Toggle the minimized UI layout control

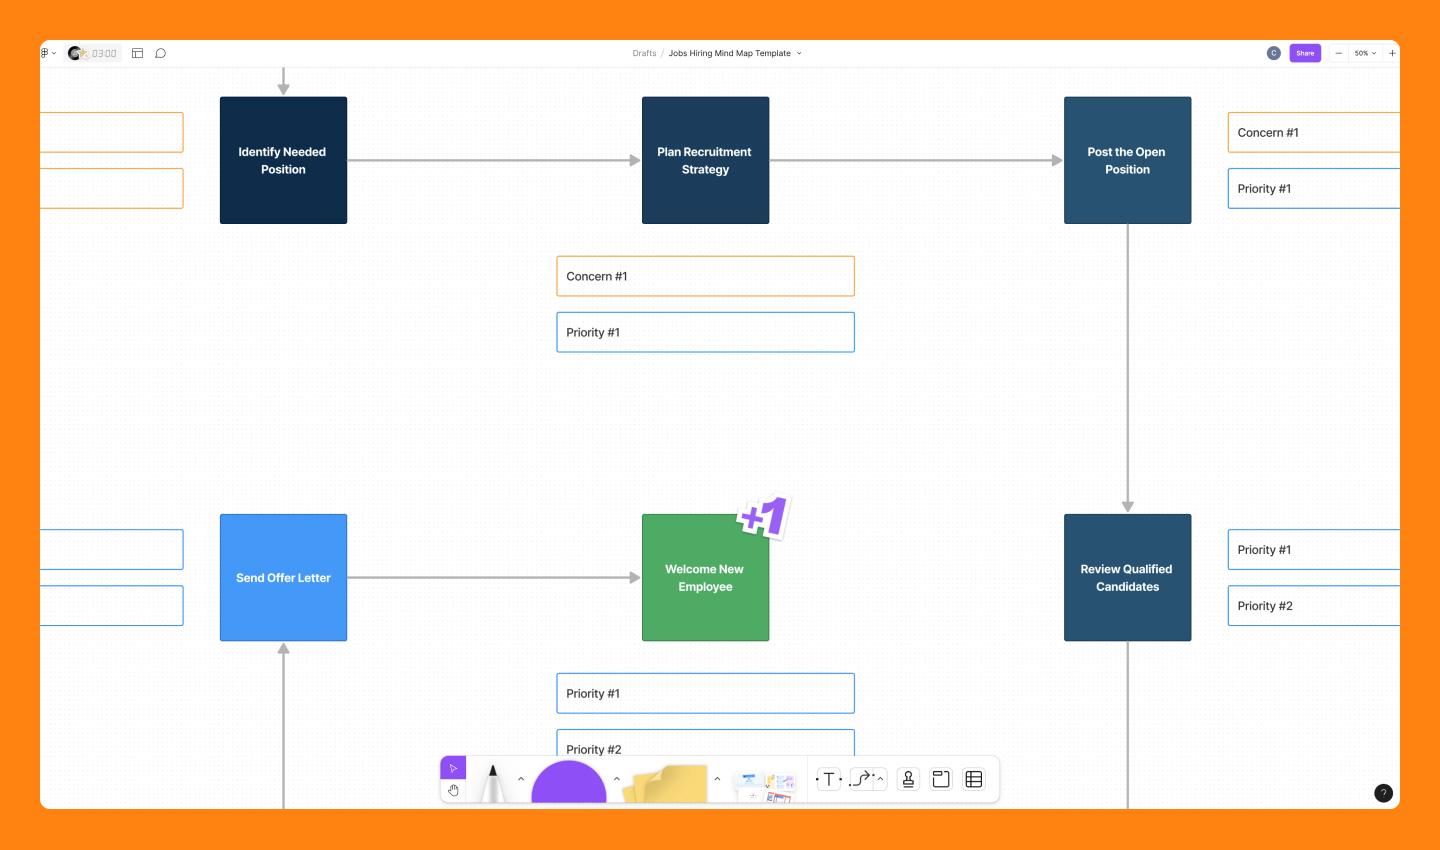click(x=137, y=53)
